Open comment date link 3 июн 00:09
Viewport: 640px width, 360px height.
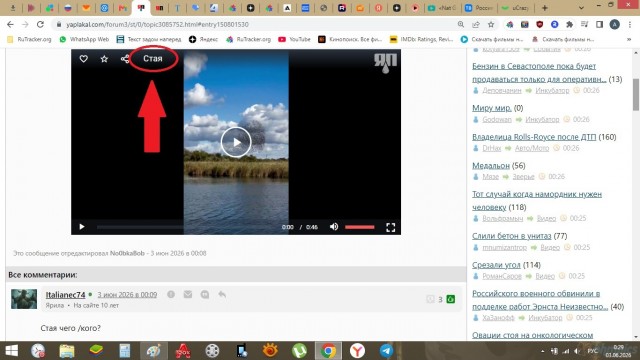click(x=127, y=295)
